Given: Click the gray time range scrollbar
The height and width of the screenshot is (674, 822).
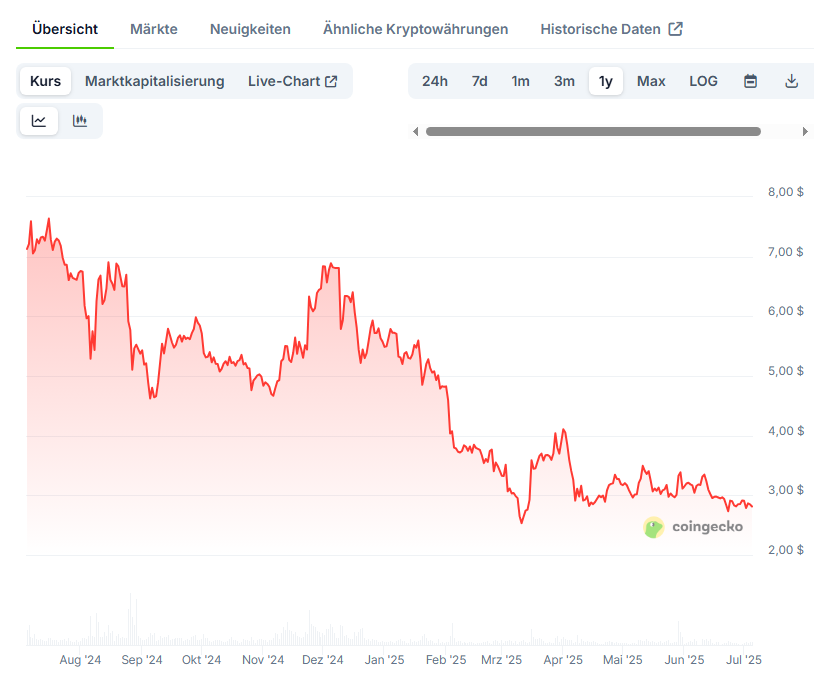Looking at the screenshot, I should point(593,132).
